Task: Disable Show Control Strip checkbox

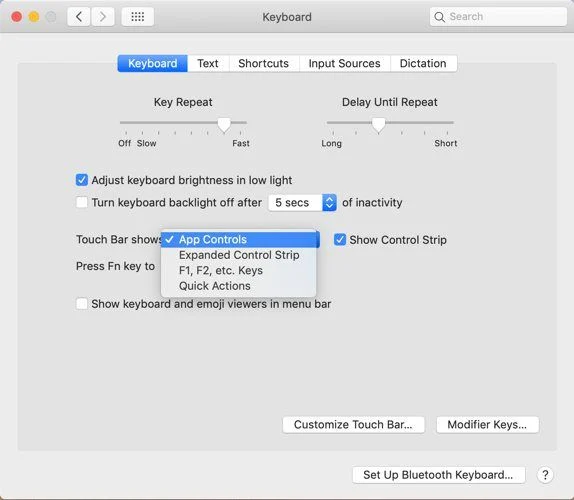Action: click(340, 240)
